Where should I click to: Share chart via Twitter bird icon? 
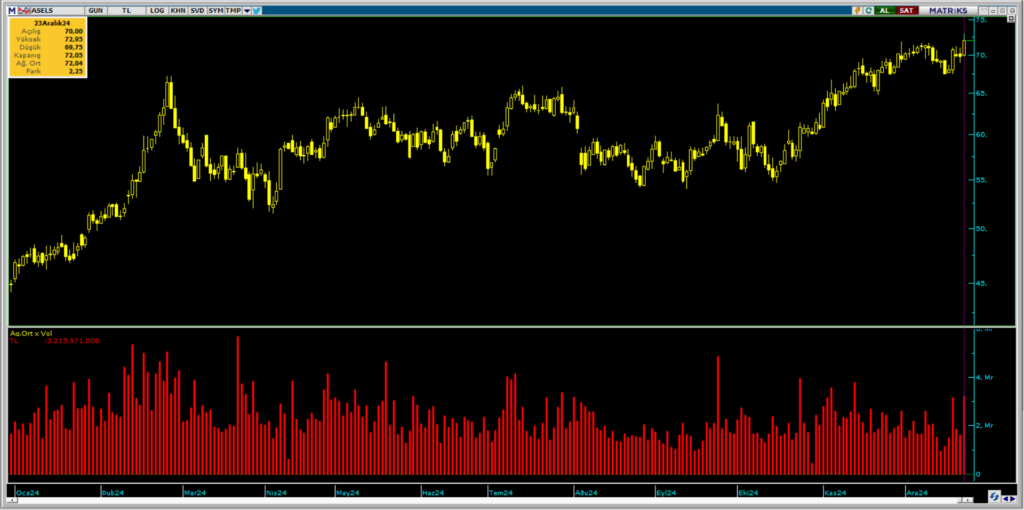pyautogui.click(x=257, y=9)
